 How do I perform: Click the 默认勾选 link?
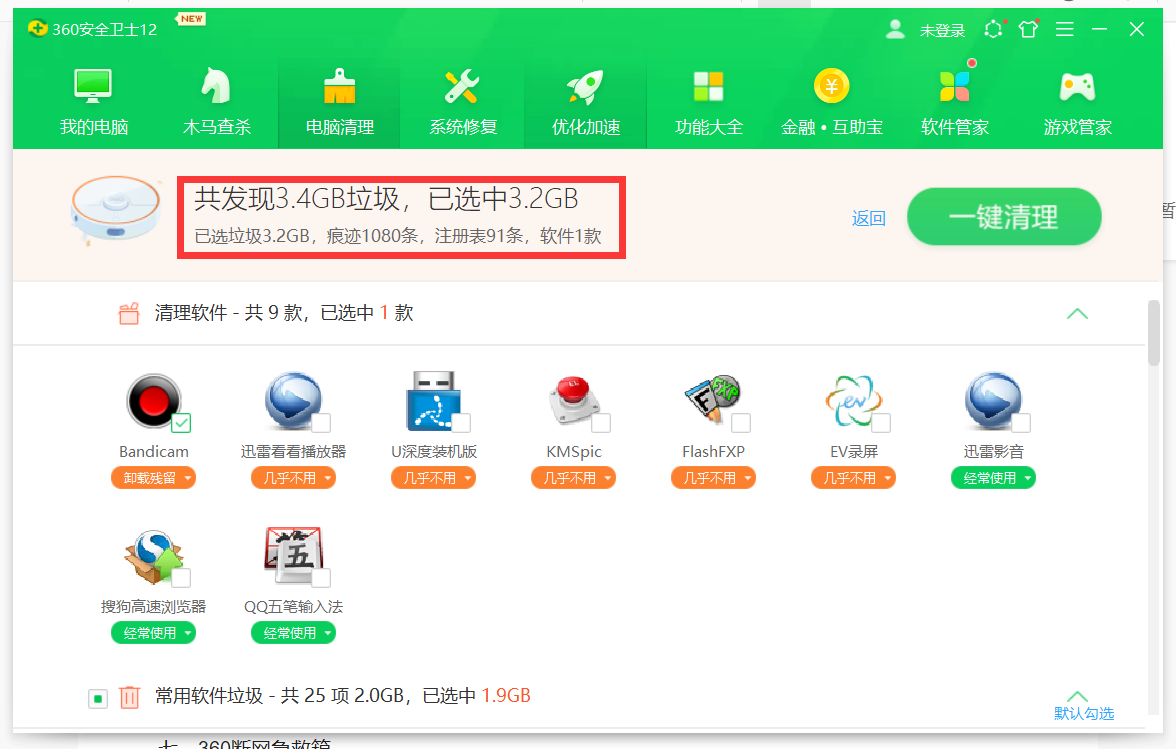click(x=1084, y=713)
